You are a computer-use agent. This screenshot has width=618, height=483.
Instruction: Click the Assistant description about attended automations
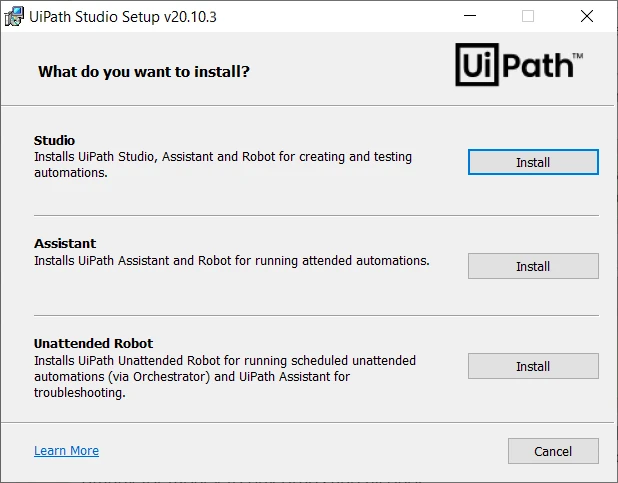pyautogui.click(x=232, y=261)
